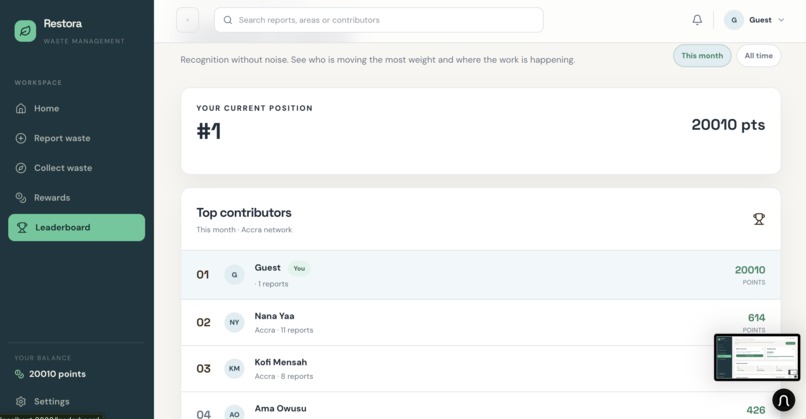Click the Guest avatar circle in header
The image size is (806, 419).
734,20
